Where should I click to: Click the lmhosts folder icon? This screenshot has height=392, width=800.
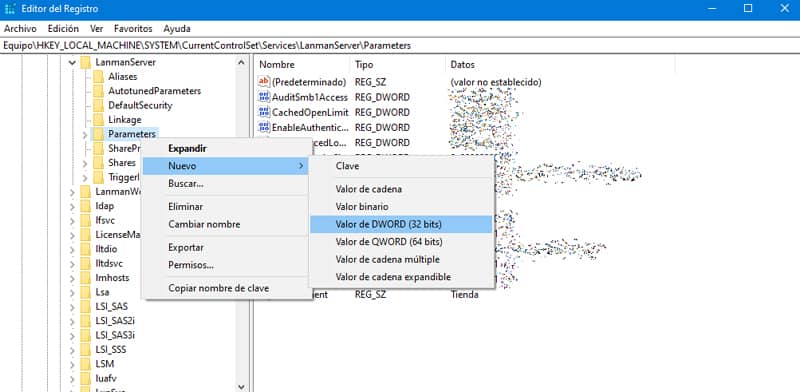pyautogui.click(x=86, y=278)
